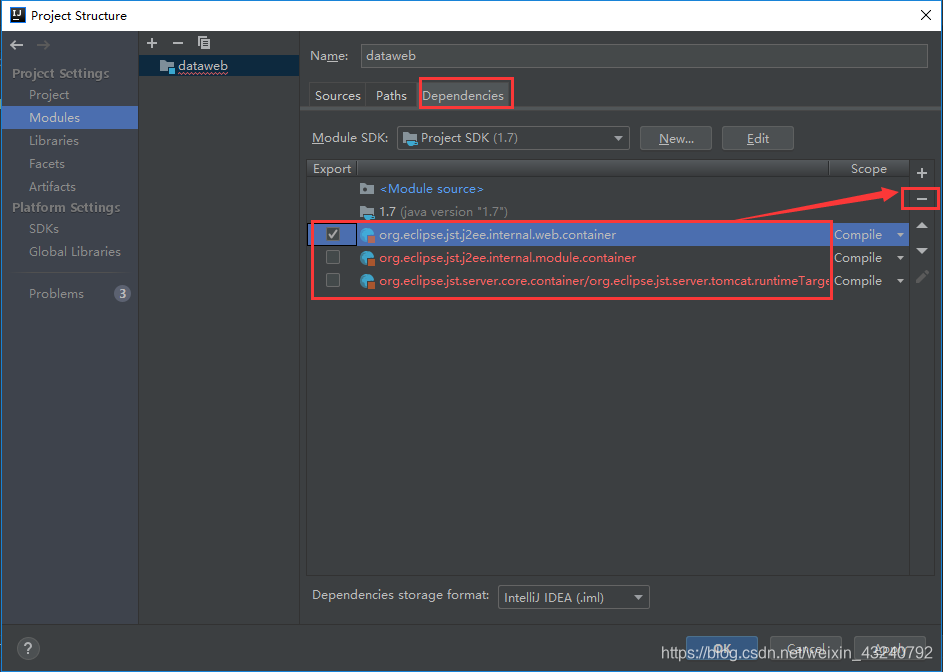This screenshot has width=943, height=672.
Task: Open scope dropdown for web.container
Action: (x=900, y=235)
